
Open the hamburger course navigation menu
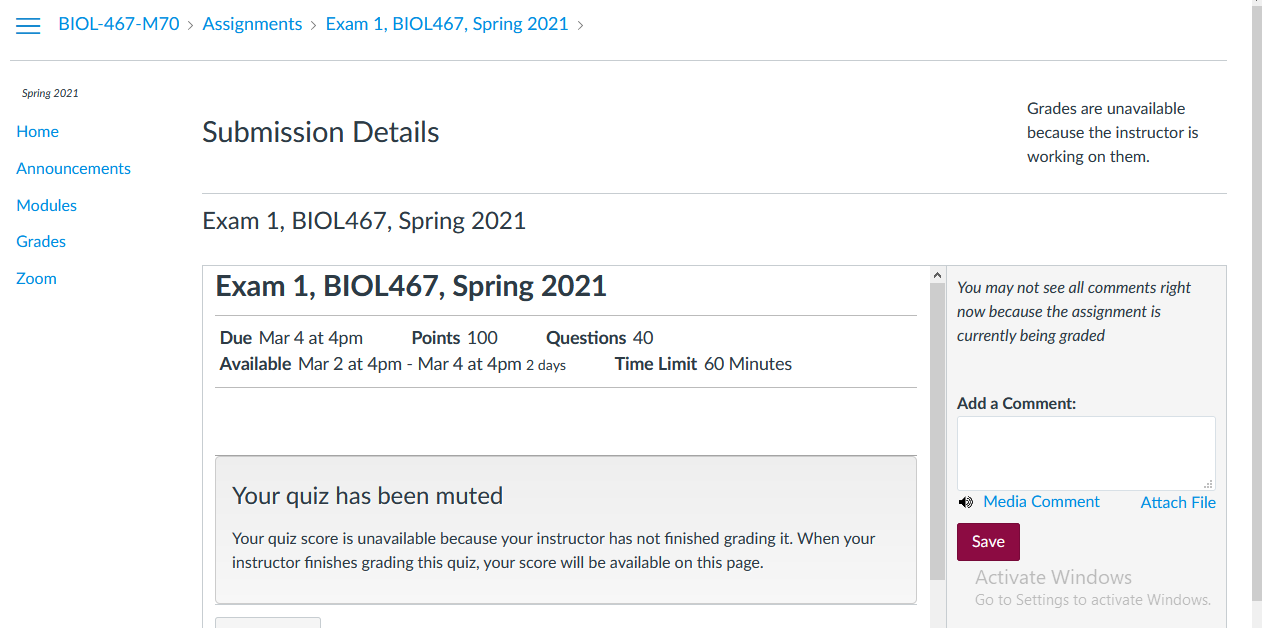[x=28, y=25]
